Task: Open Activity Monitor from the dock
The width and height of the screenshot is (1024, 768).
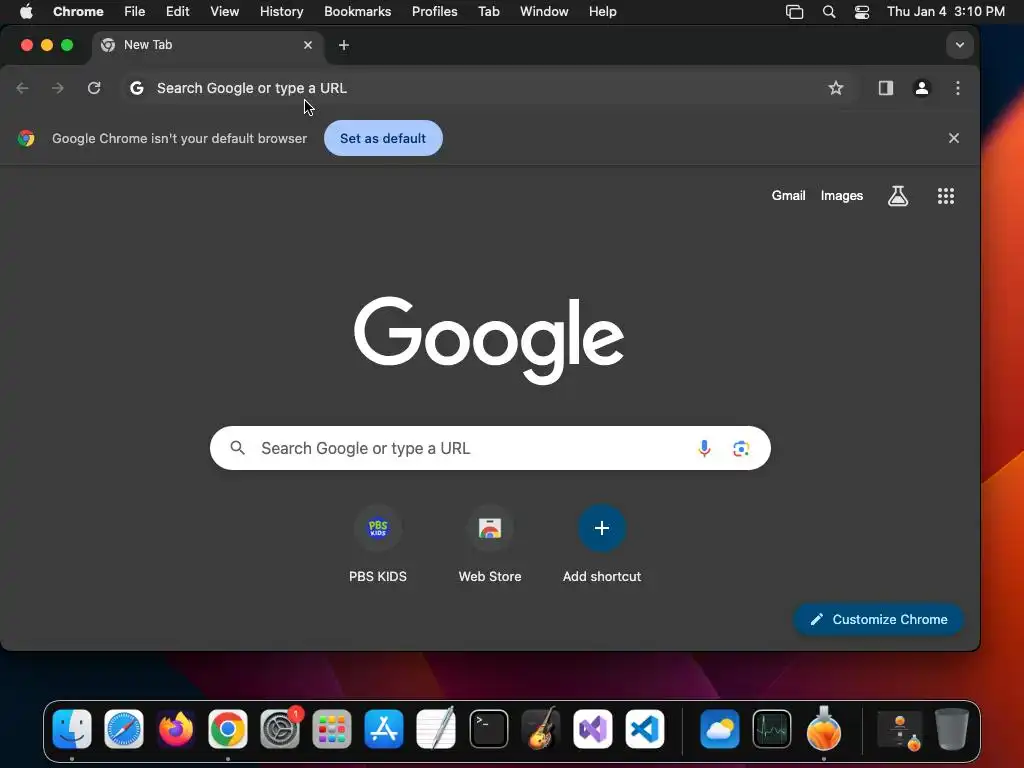Action: (772, 729)
